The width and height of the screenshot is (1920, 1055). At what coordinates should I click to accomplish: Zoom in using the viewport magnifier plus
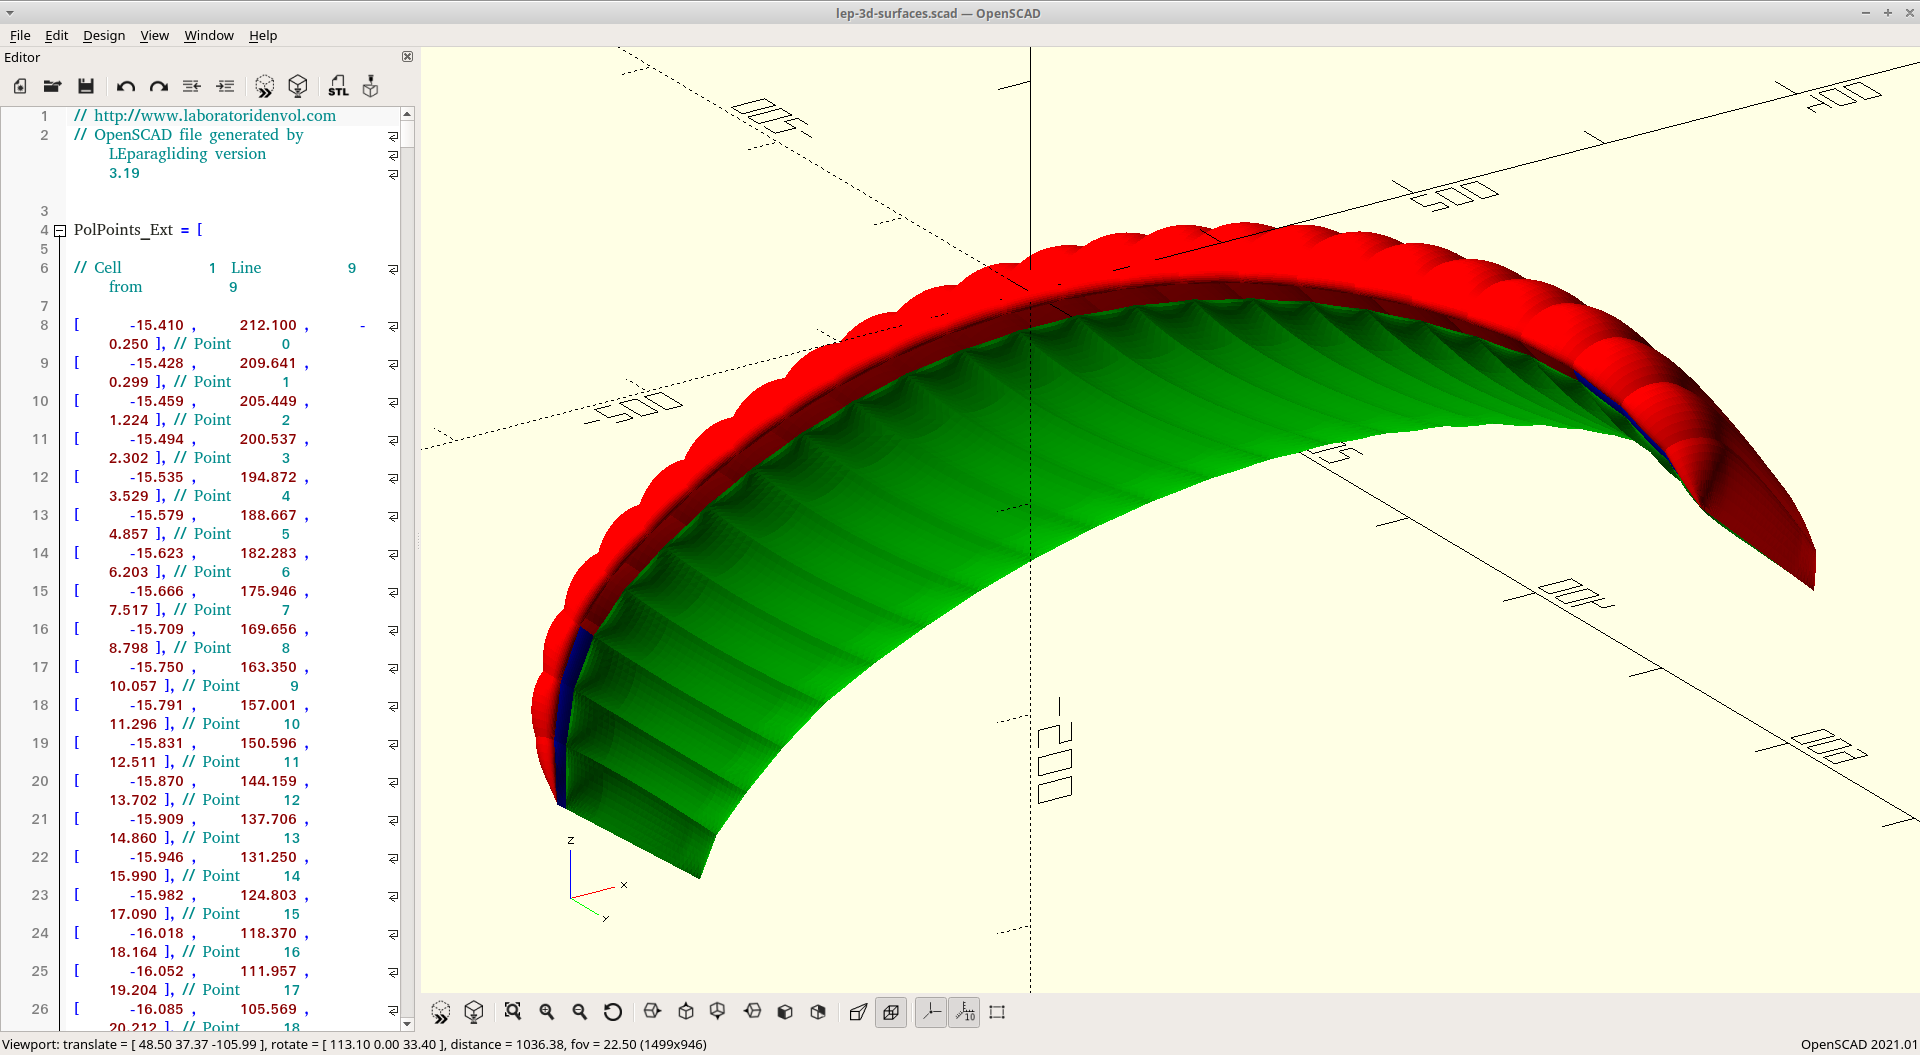click(547, 1012)
